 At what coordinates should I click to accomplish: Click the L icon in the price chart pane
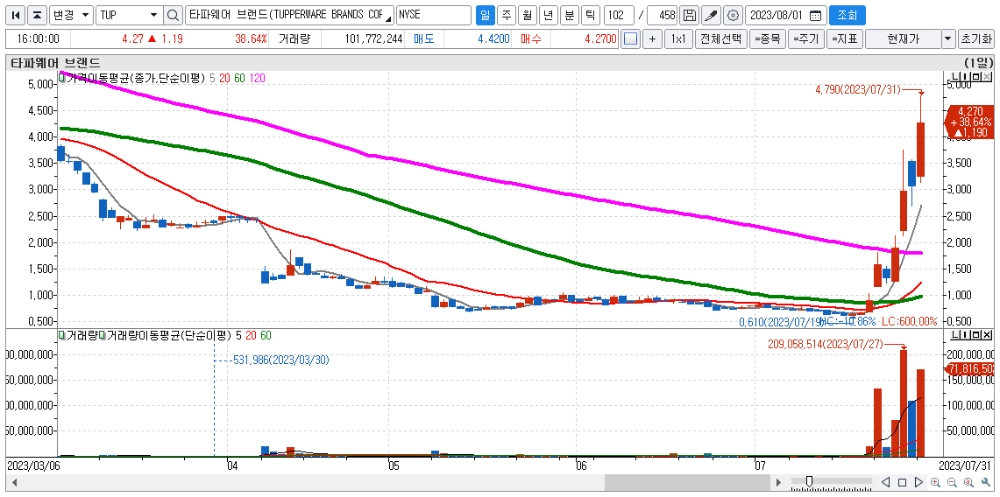pos(955,77)
